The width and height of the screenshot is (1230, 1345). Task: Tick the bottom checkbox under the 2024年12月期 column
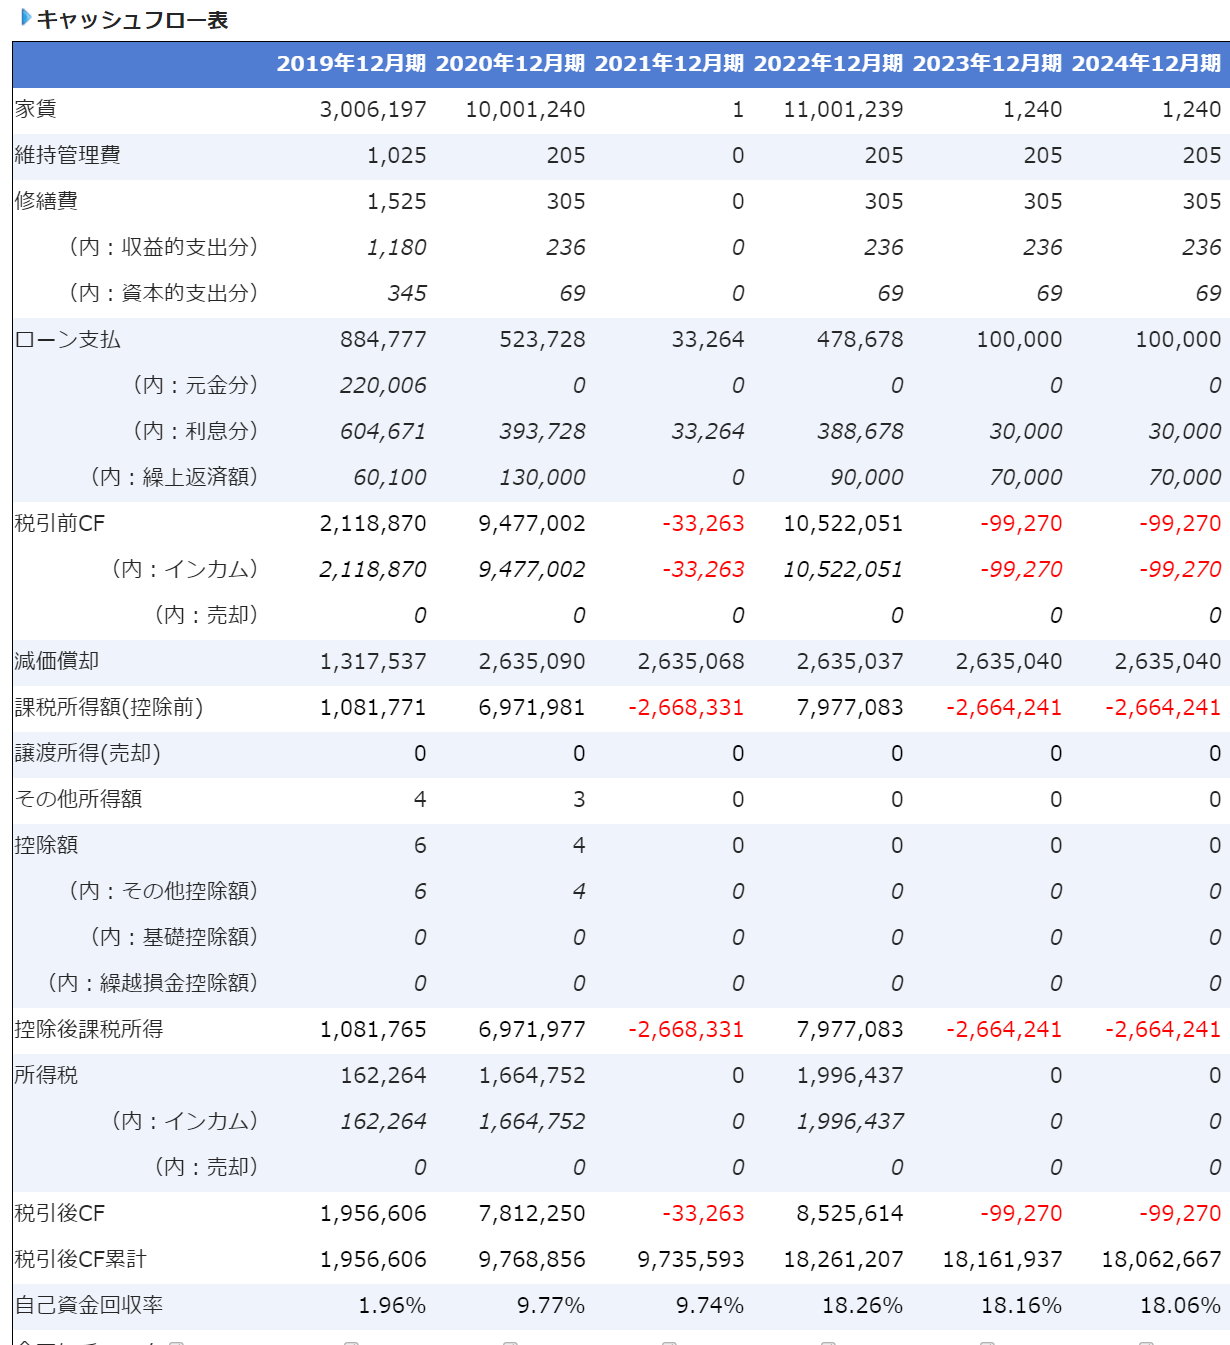pyautogui.click(x=1146, y=1342)
